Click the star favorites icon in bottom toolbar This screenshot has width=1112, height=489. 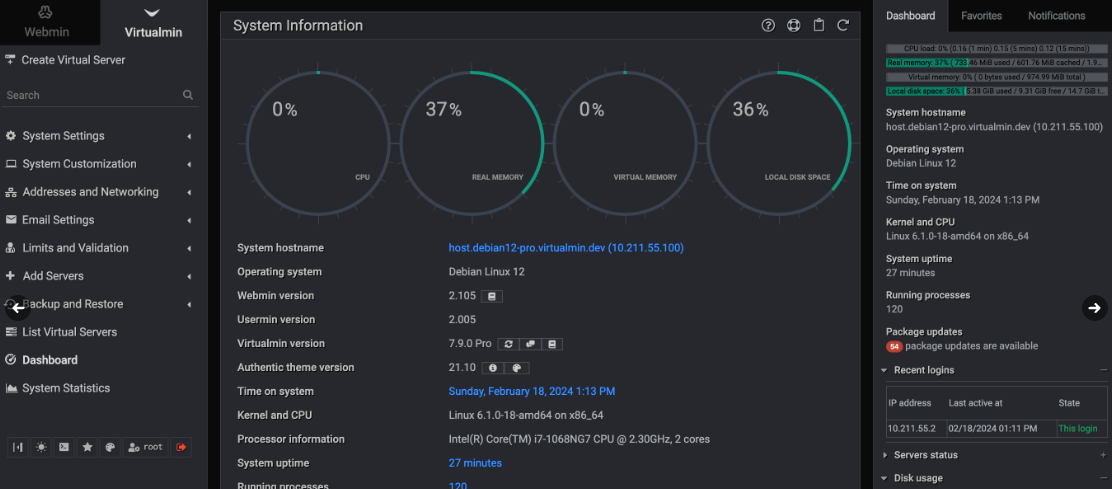[87, 447]
